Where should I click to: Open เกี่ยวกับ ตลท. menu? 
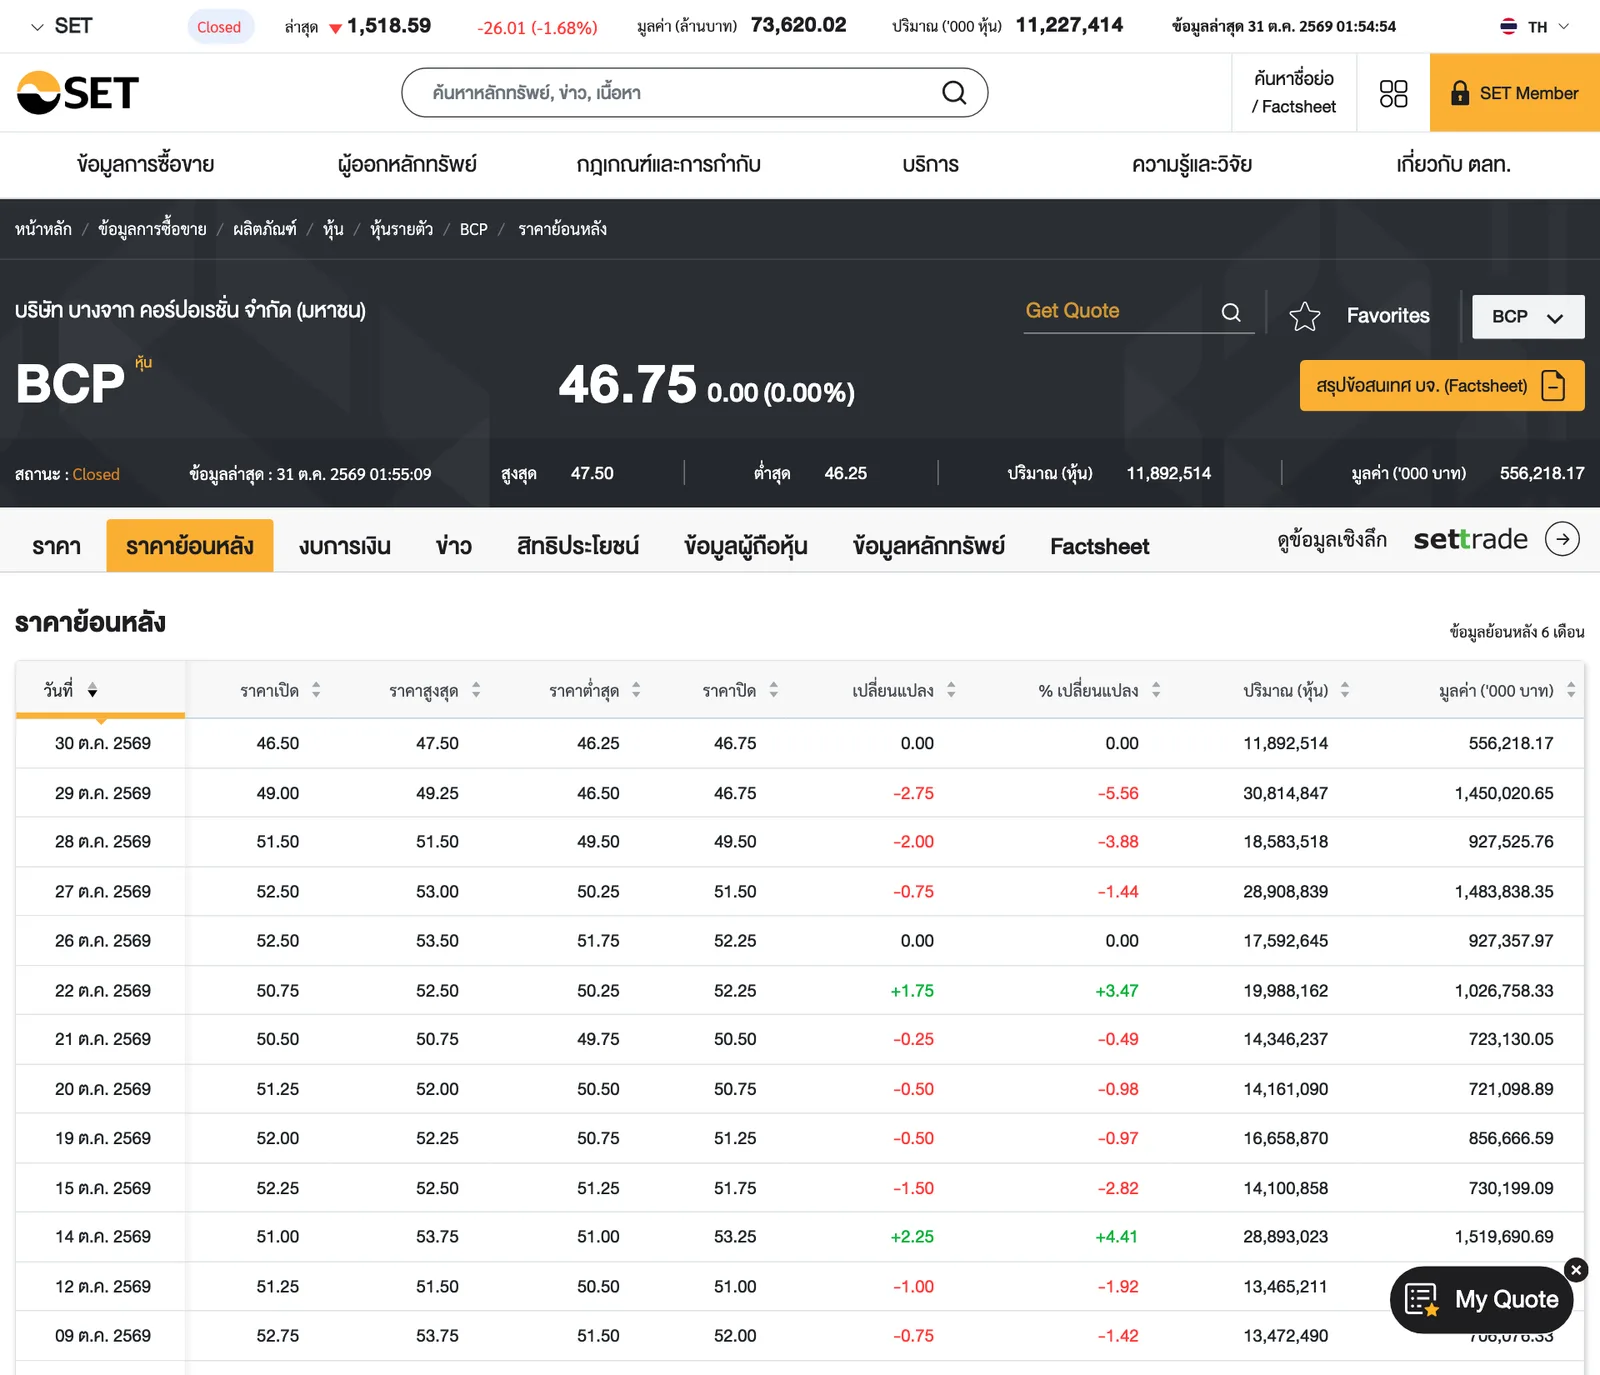(1453, 164)
